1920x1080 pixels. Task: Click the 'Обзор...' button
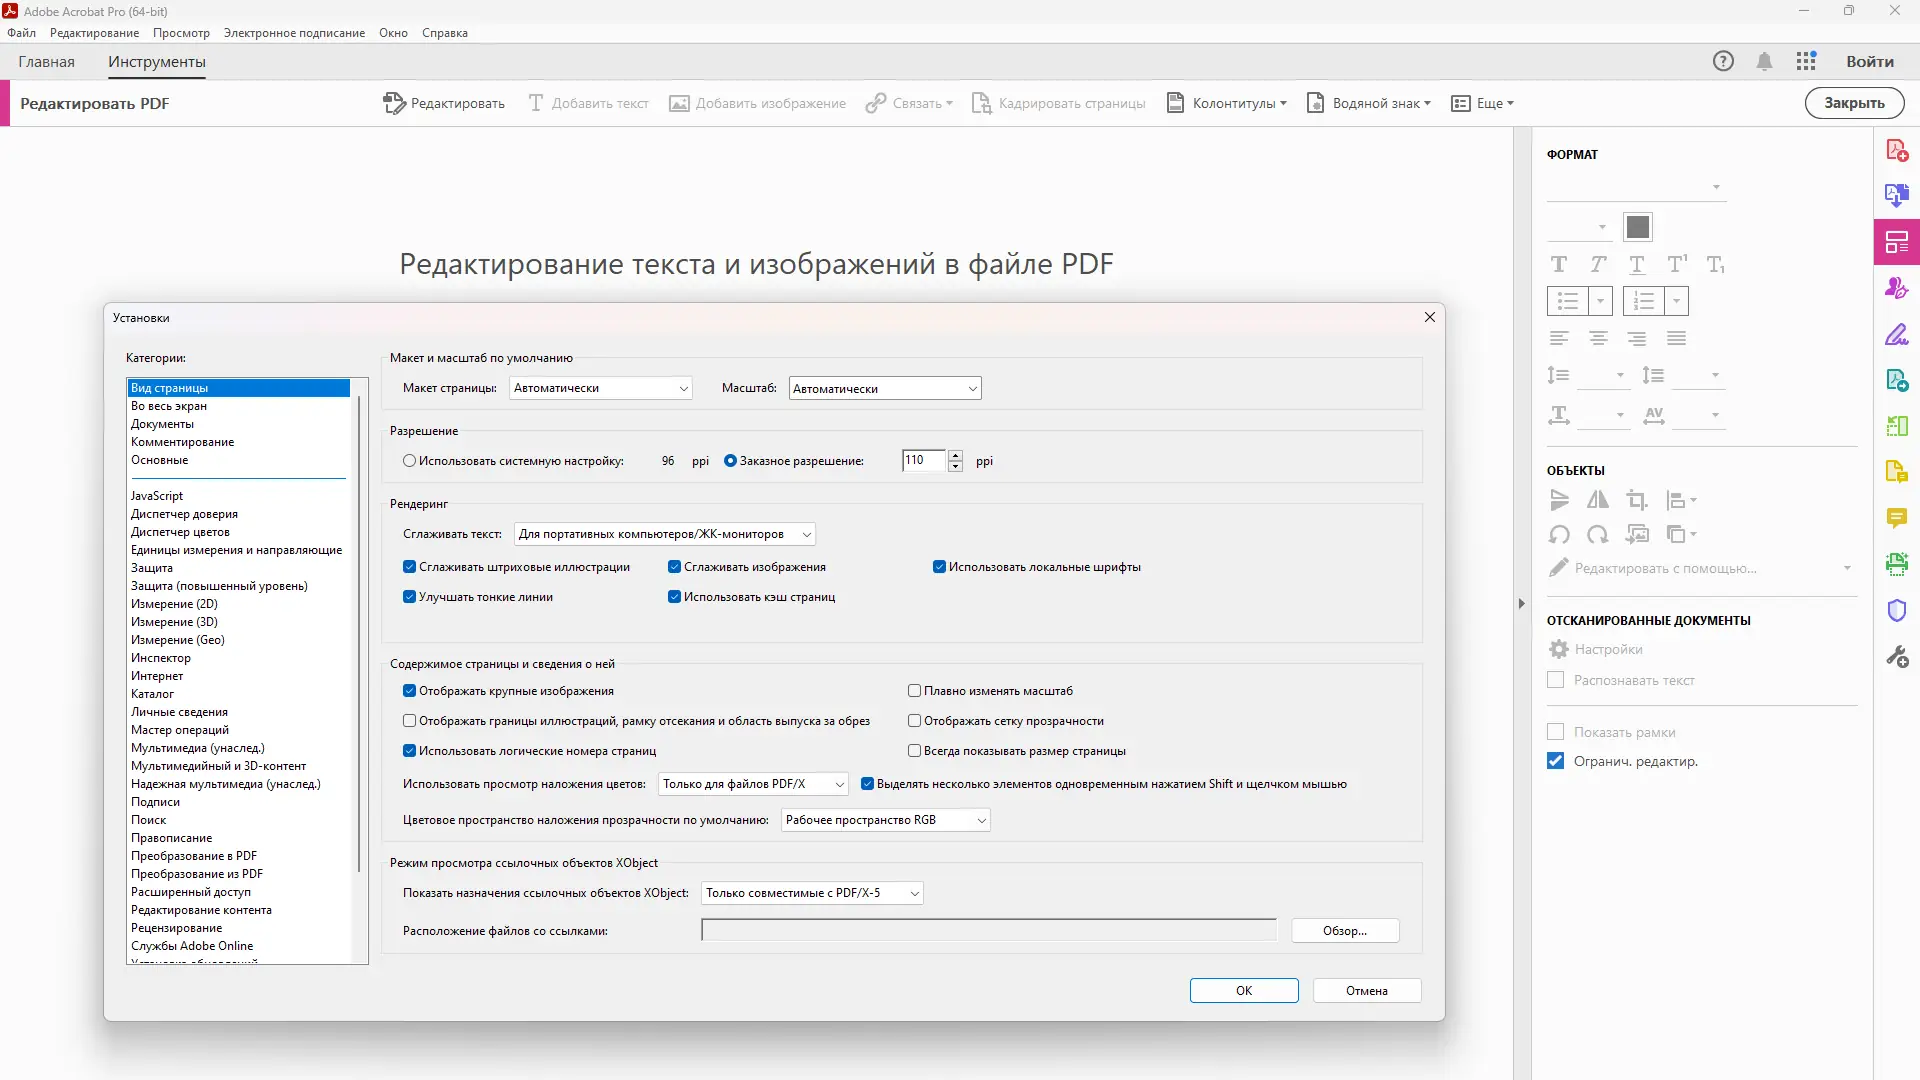[1344, 931]
